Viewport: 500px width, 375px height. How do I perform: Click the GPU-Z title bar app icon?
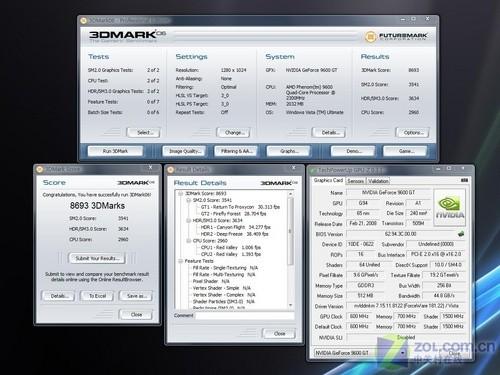click(x=313, y=170)
